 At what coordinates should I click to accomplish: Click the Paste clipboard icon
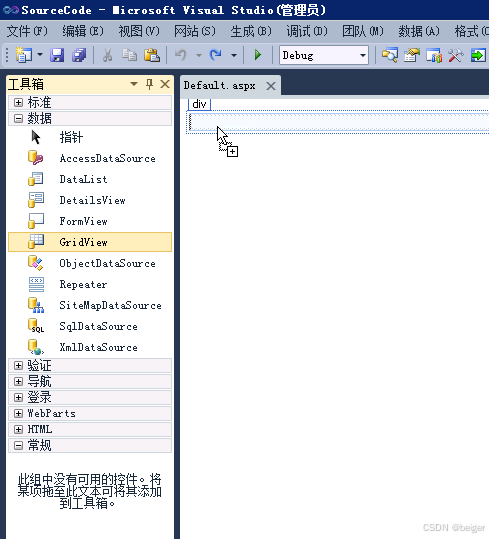click(x=152, y=55)
